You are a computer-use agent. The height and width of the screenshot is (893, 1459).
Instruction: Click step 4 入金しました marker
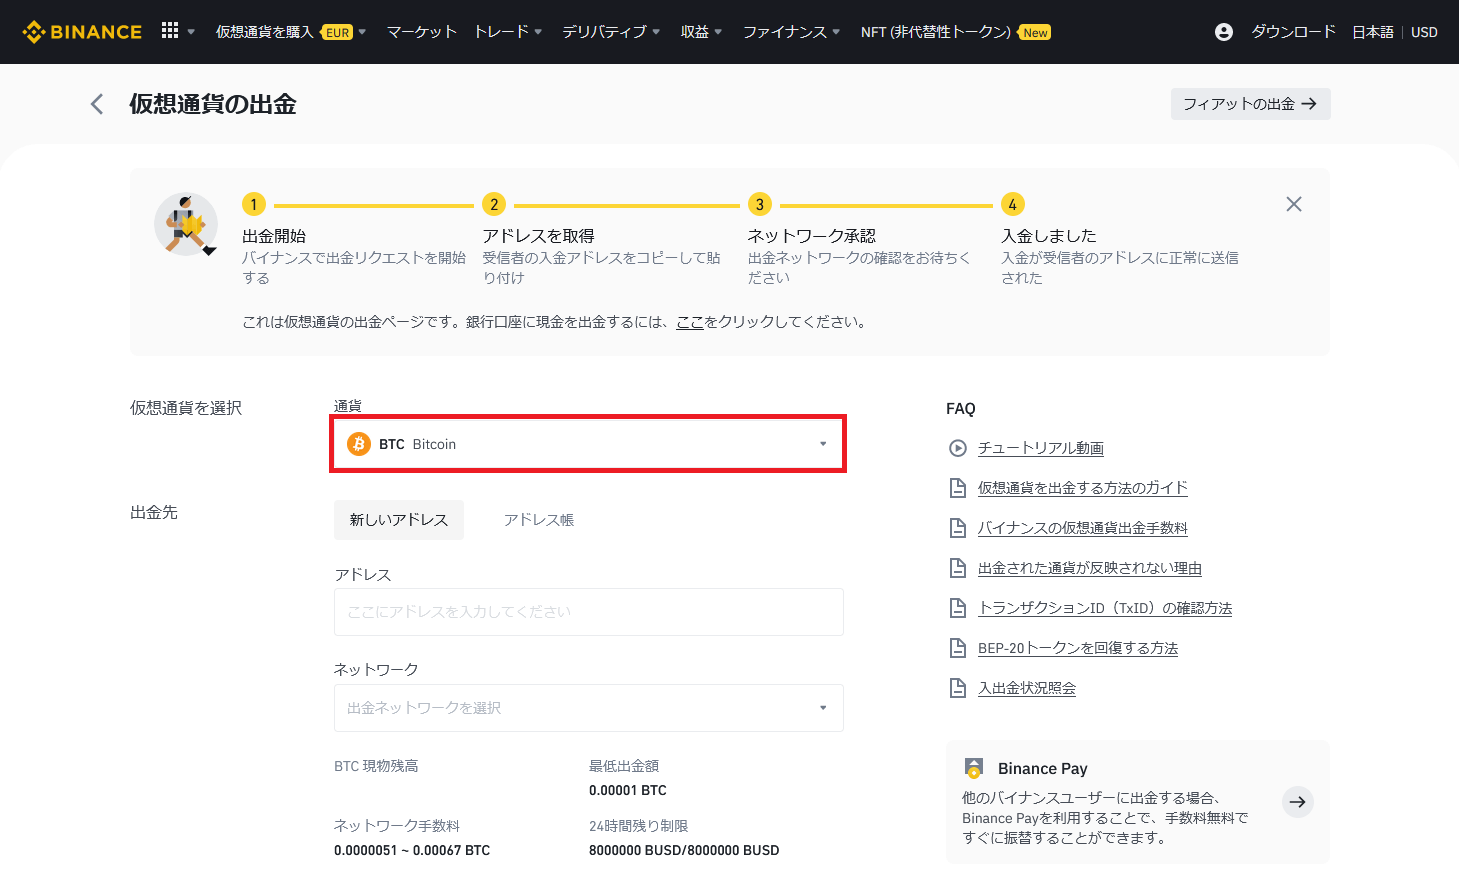1013,204
